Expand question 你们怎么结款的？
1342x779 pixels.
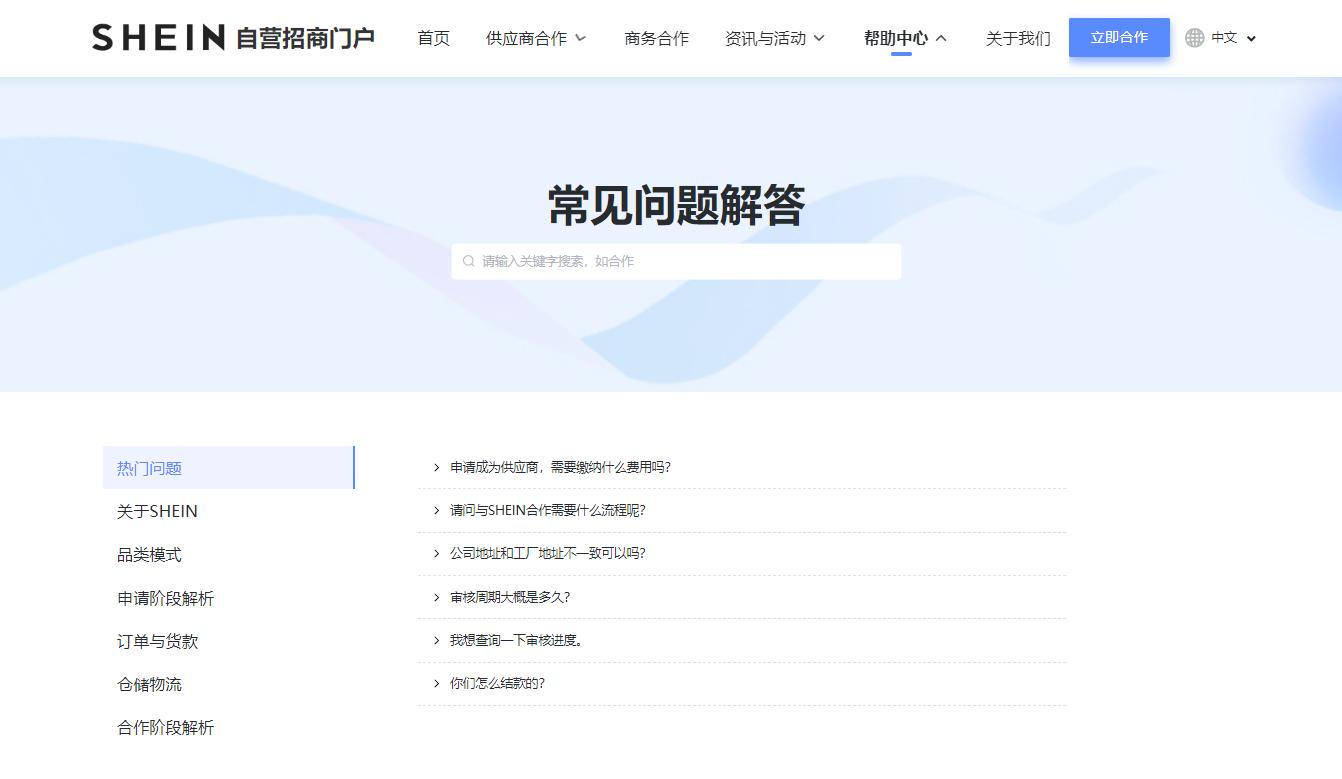742,683
